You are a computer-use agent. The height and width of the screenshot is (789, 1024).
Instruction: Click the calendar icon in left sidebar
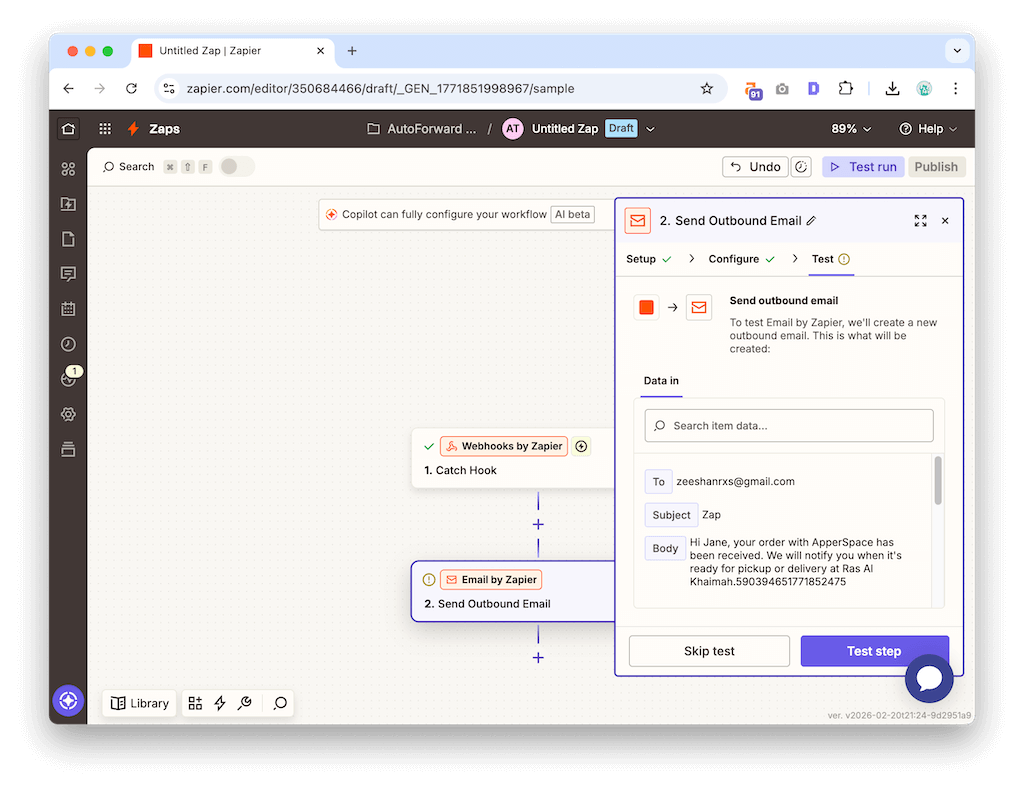coord(68,309)
